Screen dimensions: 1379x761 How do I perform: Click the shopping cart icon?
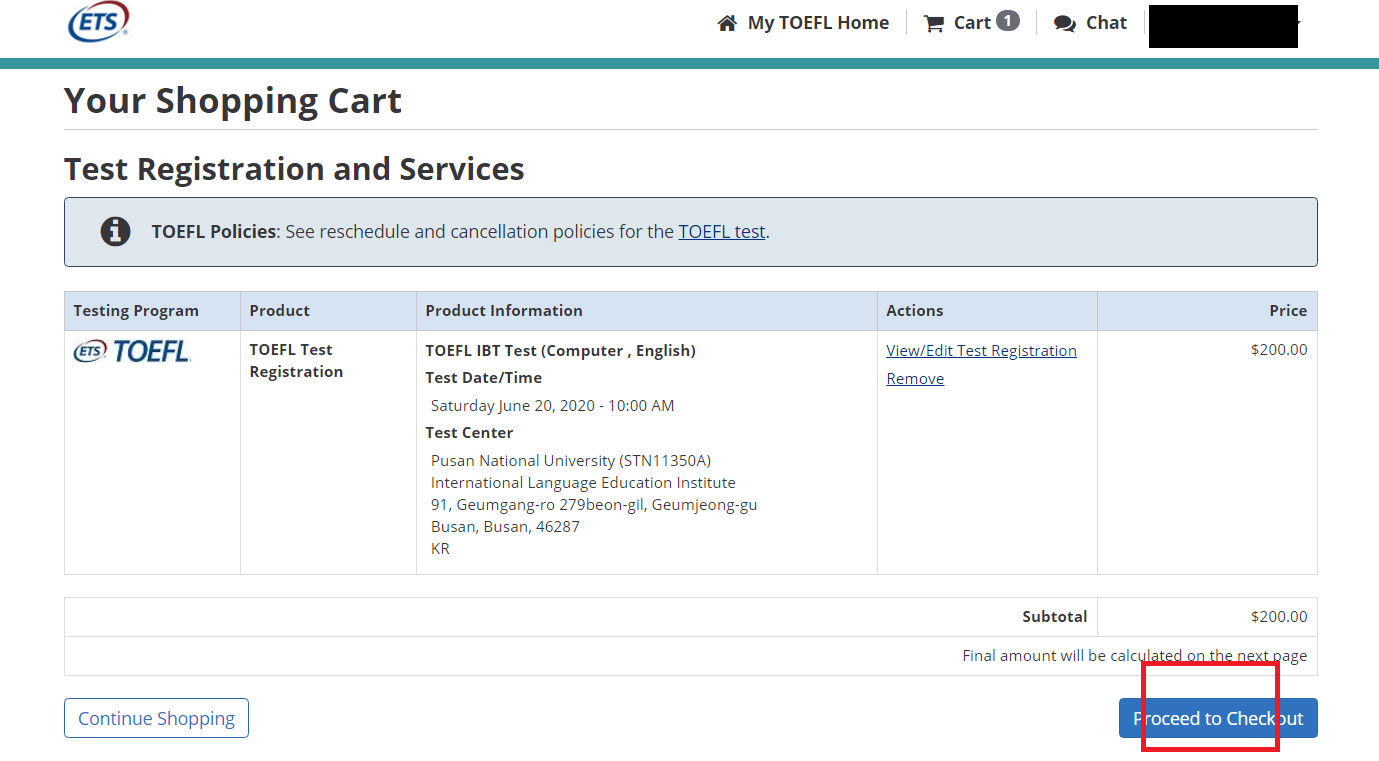point(934,23)
